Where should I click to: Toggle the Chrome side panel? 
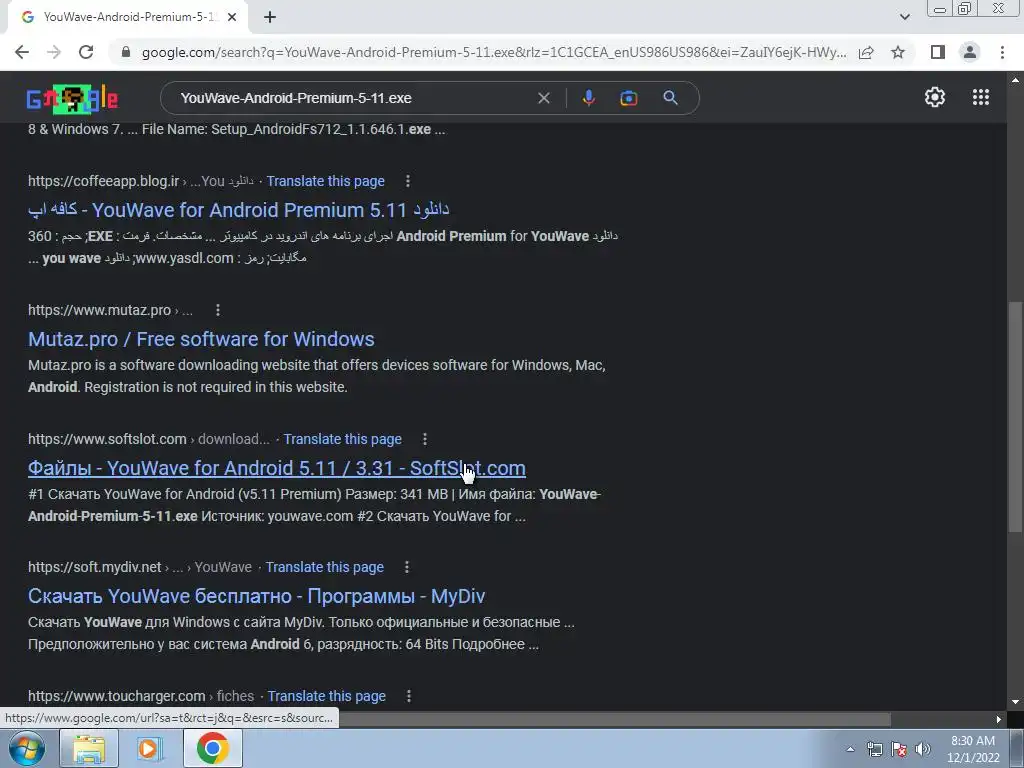click(x=938, y=52)
